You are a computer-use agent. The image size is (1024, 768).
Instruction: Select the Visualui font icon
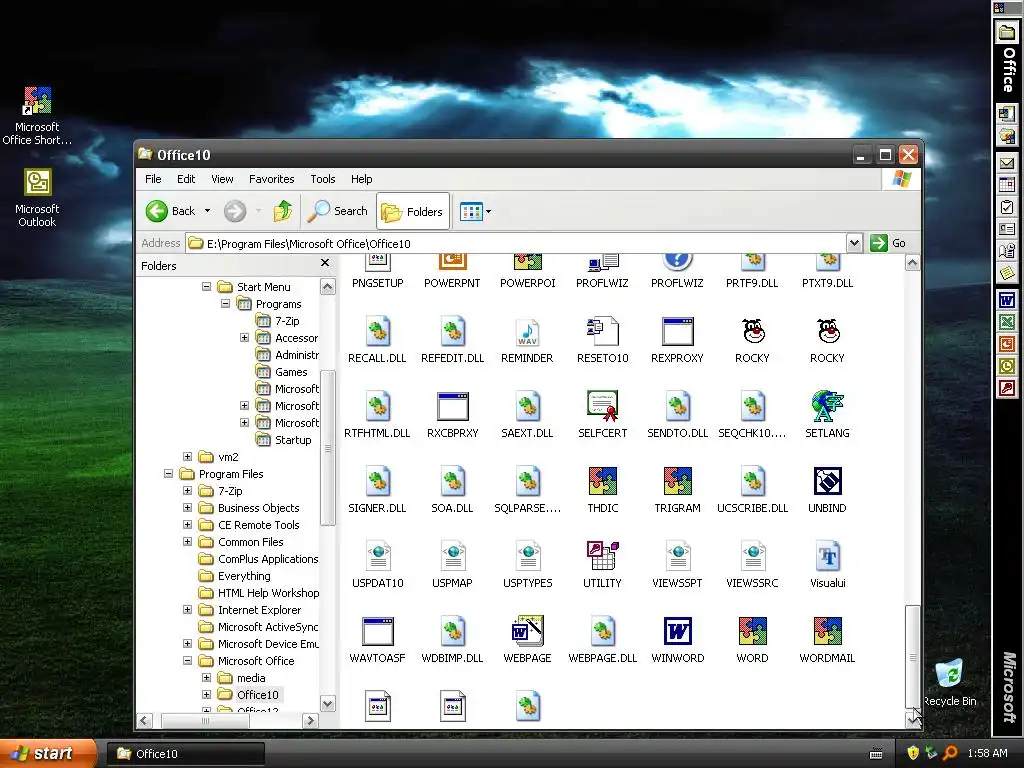(x=827, y=556)
